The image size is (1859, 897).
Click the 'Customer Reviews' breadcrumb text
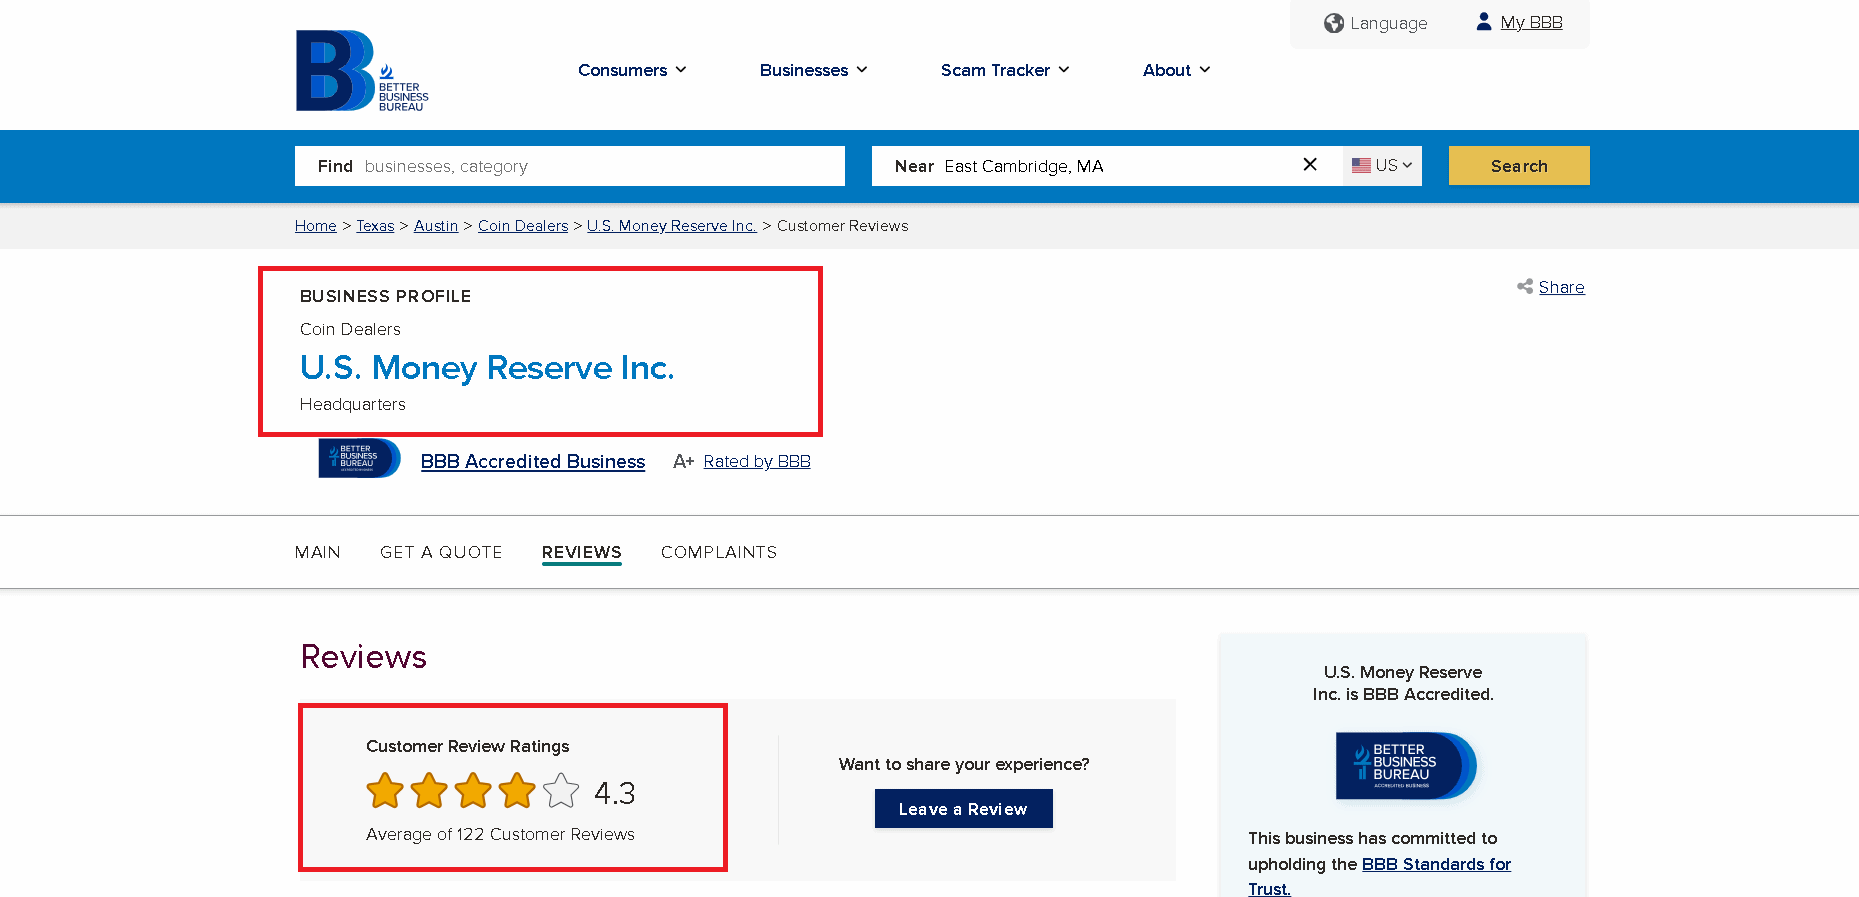click(843, 226)
